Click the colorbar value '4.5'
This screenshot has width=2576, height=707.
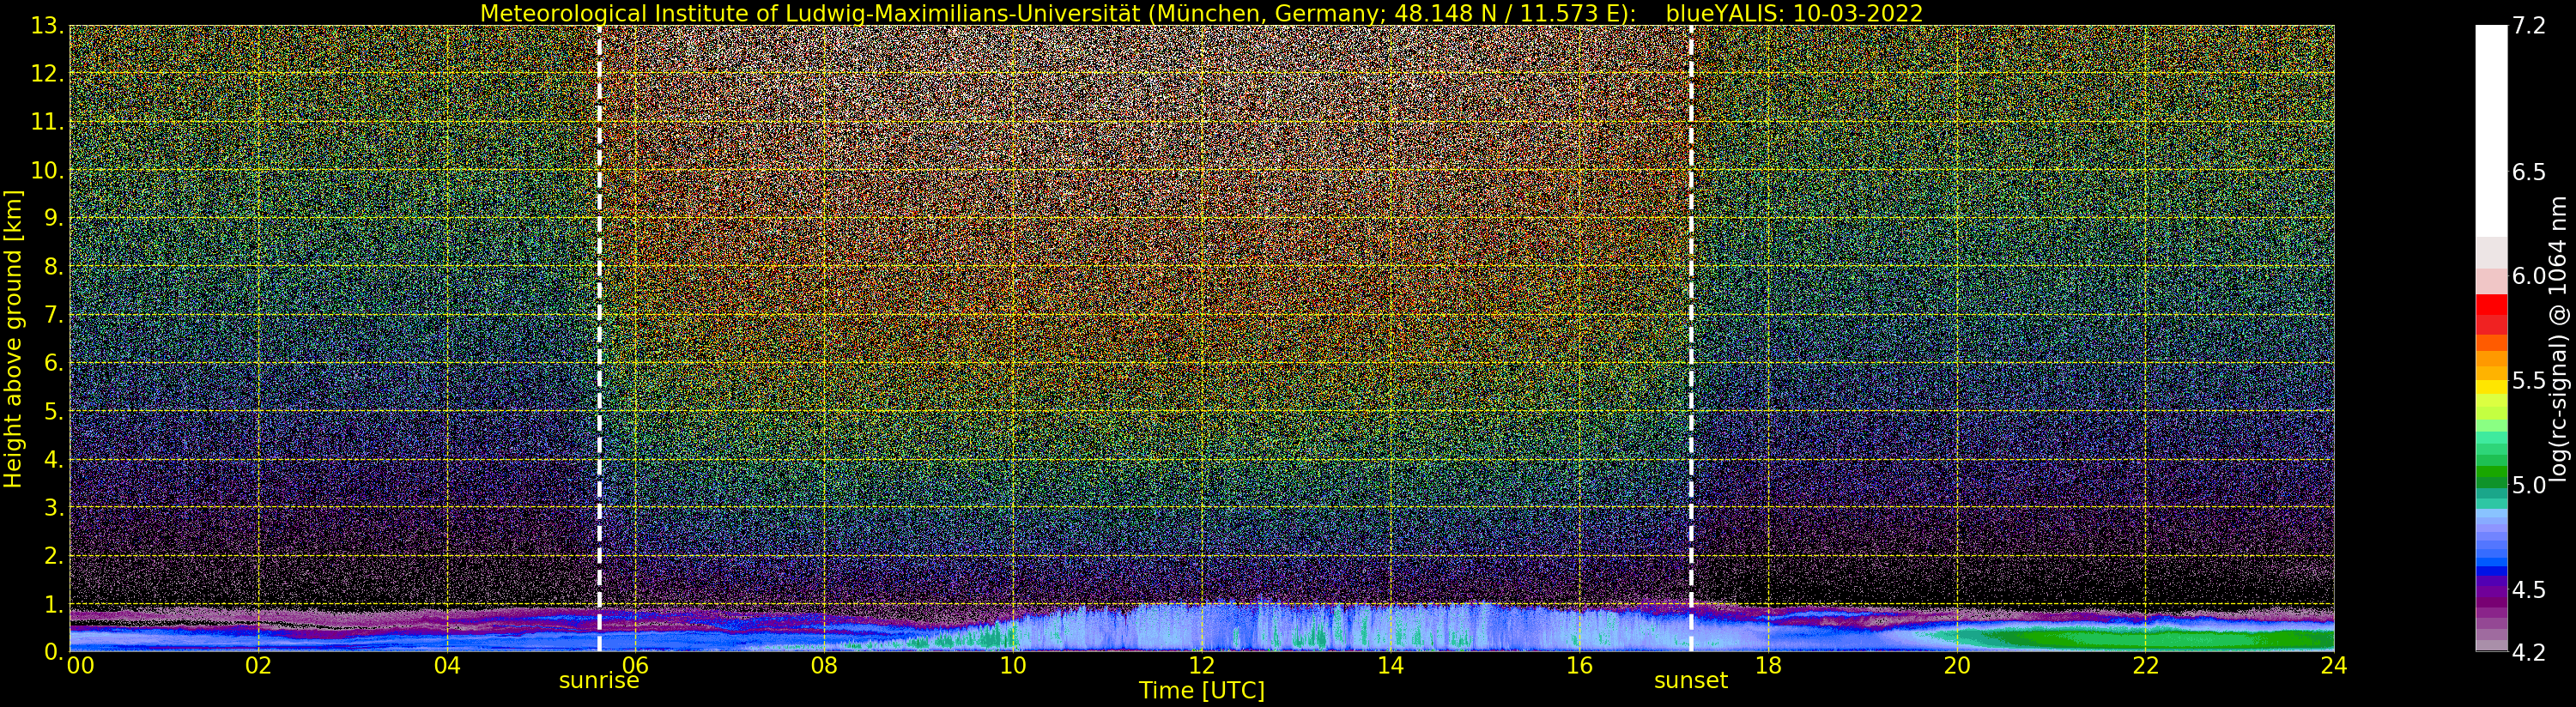[2529, 589]
